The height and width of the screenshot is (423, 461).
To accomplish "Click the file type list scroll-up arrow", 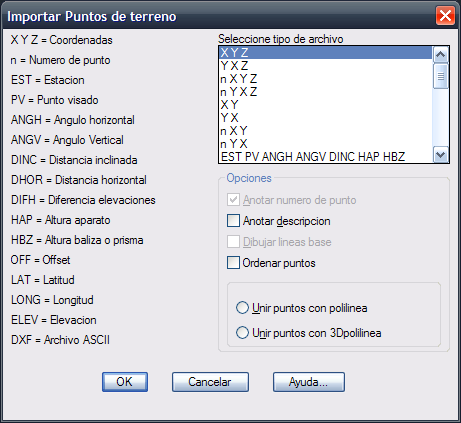I will pyautogui.click(x=441, y=55).
